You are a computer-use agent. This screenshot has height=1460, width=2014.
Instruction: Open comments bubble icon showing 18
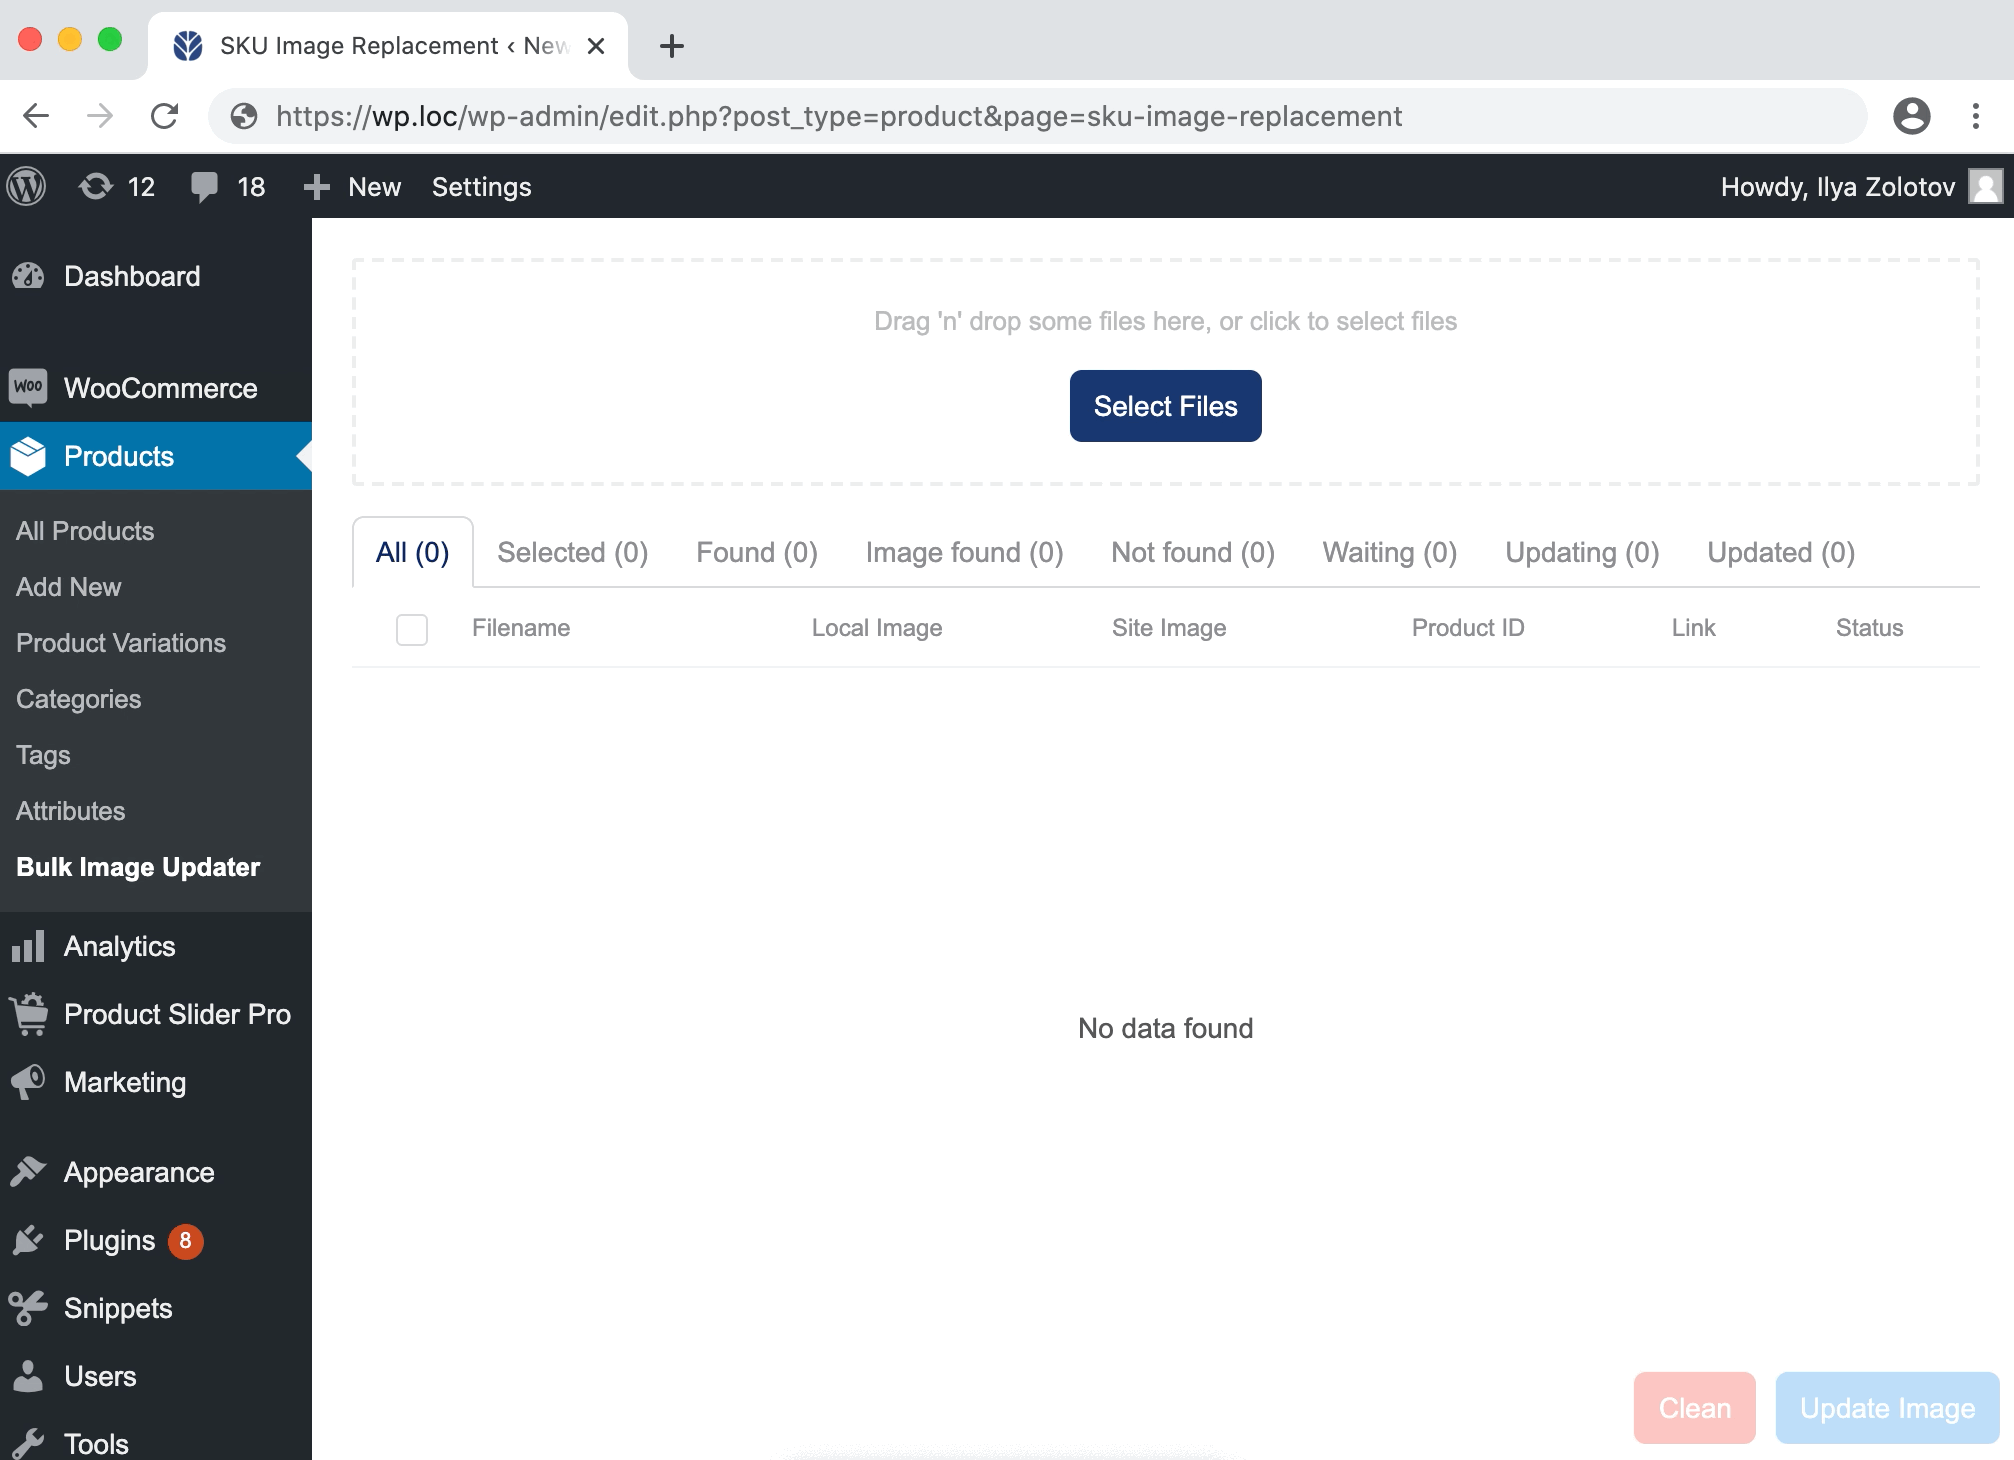[x=204, y=187]
